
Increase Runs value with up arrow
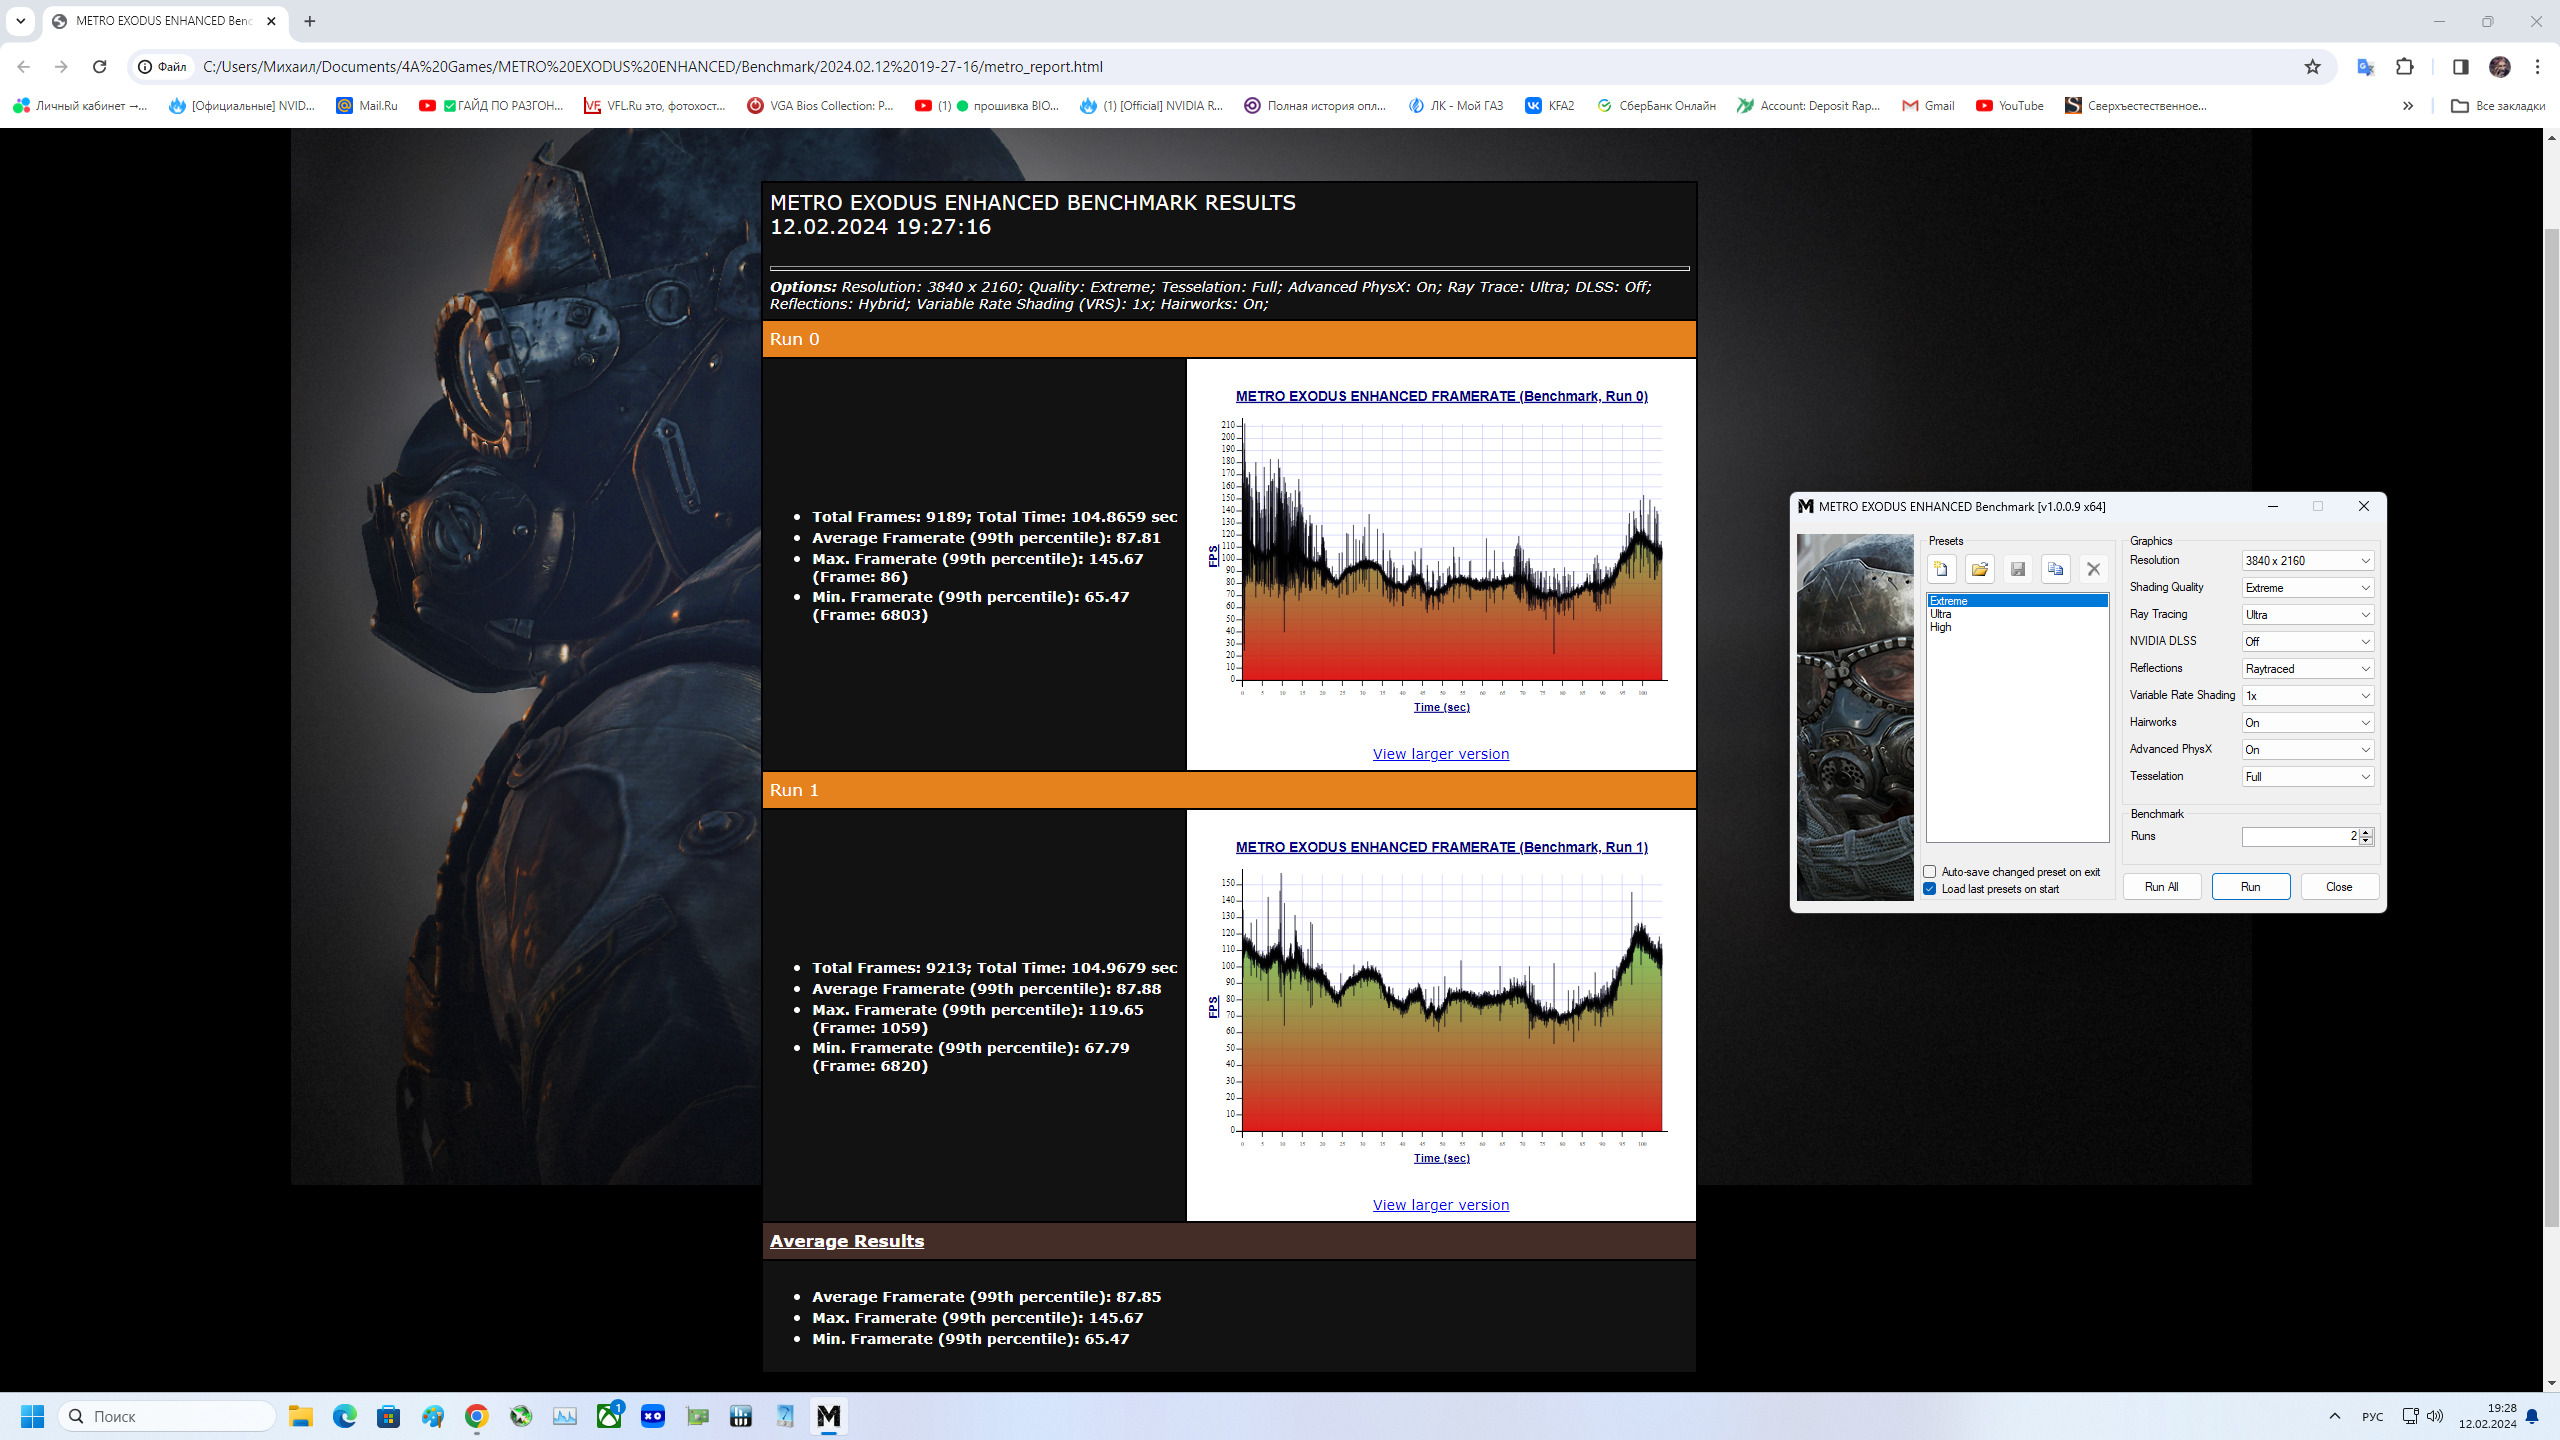pos(2366,832)
